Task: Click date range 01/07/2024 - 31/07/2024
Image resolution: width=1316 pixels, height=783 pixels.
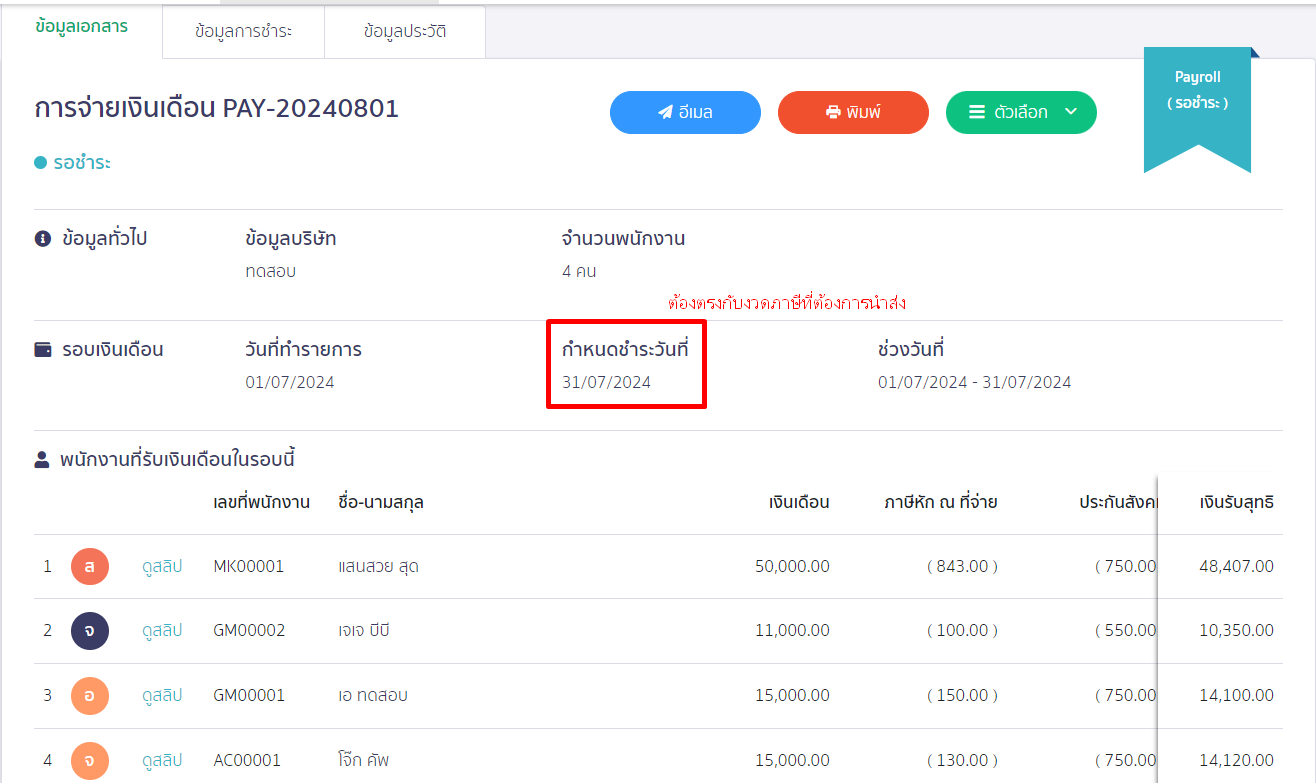Action: 975,382
